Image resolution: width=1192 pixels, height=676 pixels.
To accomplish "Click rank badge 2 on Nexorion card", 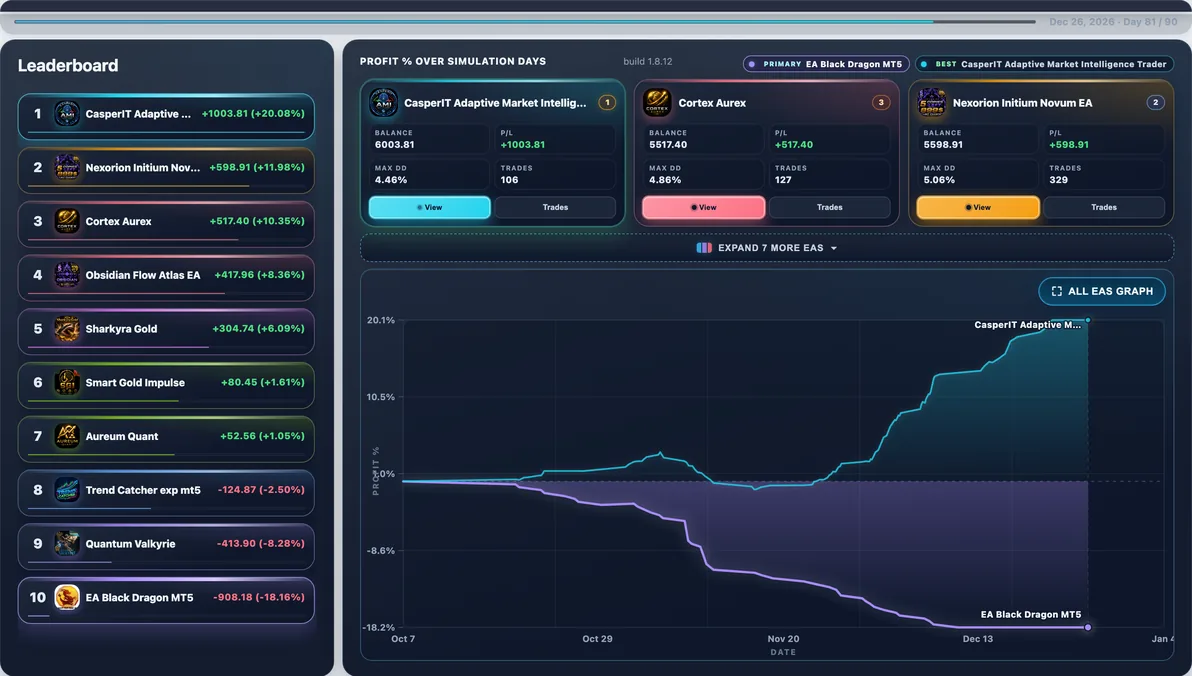I will [x=1156, y=103].
